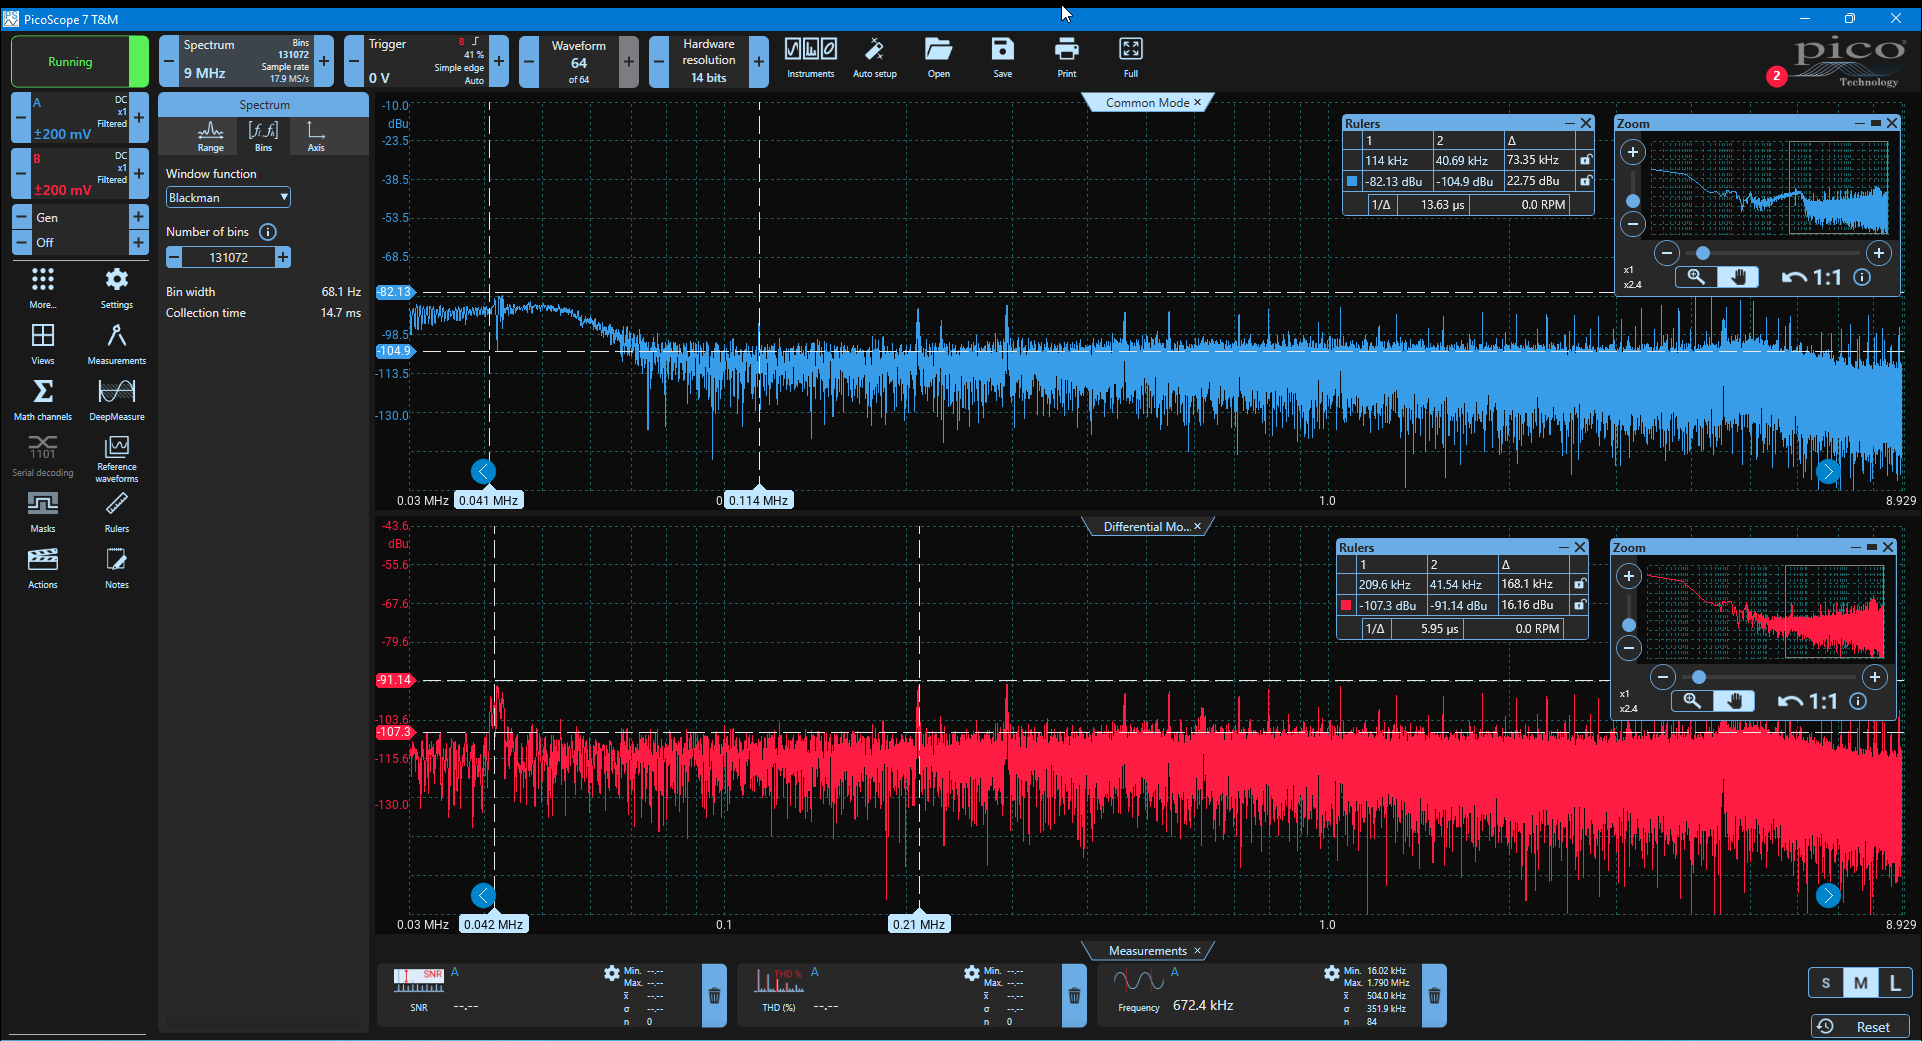The height and width of the screenshot is (1041, 1922).
Task: Open the Window function Blackman dropdown
Action: click(228, 198)
